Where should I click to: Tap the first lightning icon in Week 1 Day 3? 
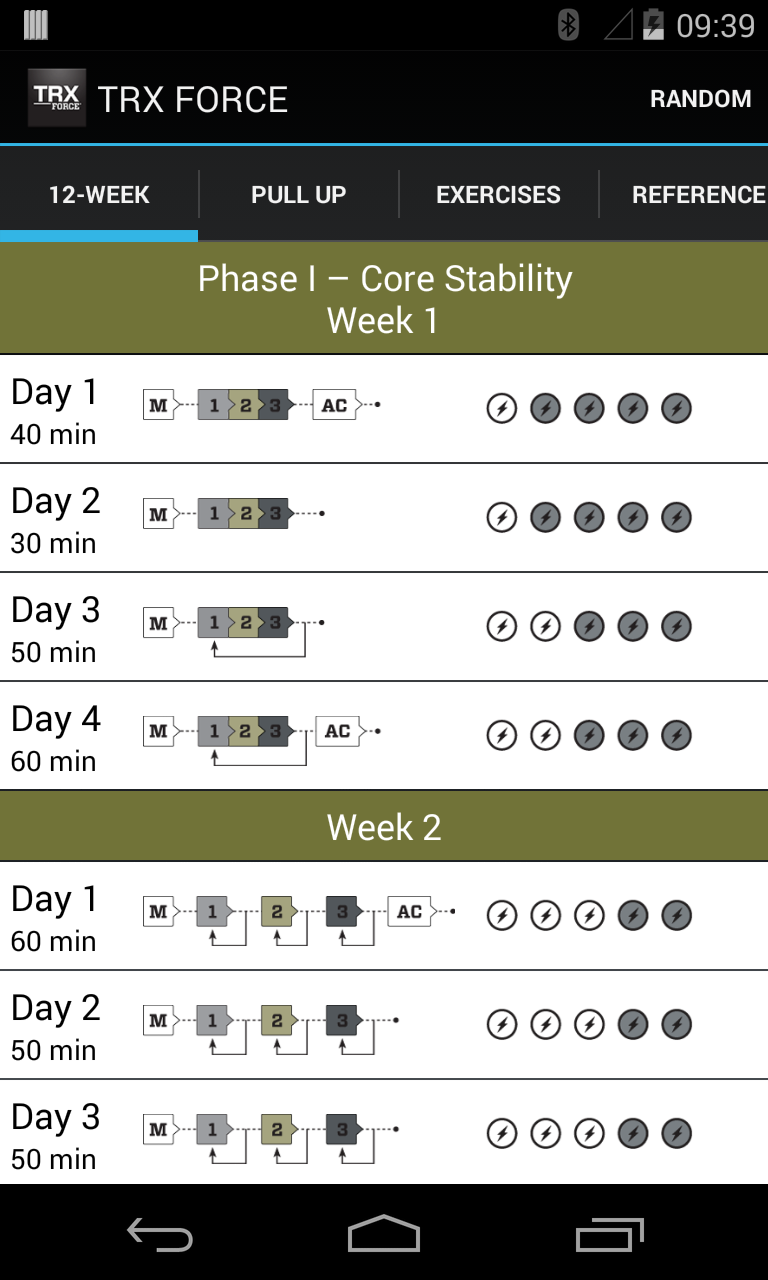(x=501, y=626)
